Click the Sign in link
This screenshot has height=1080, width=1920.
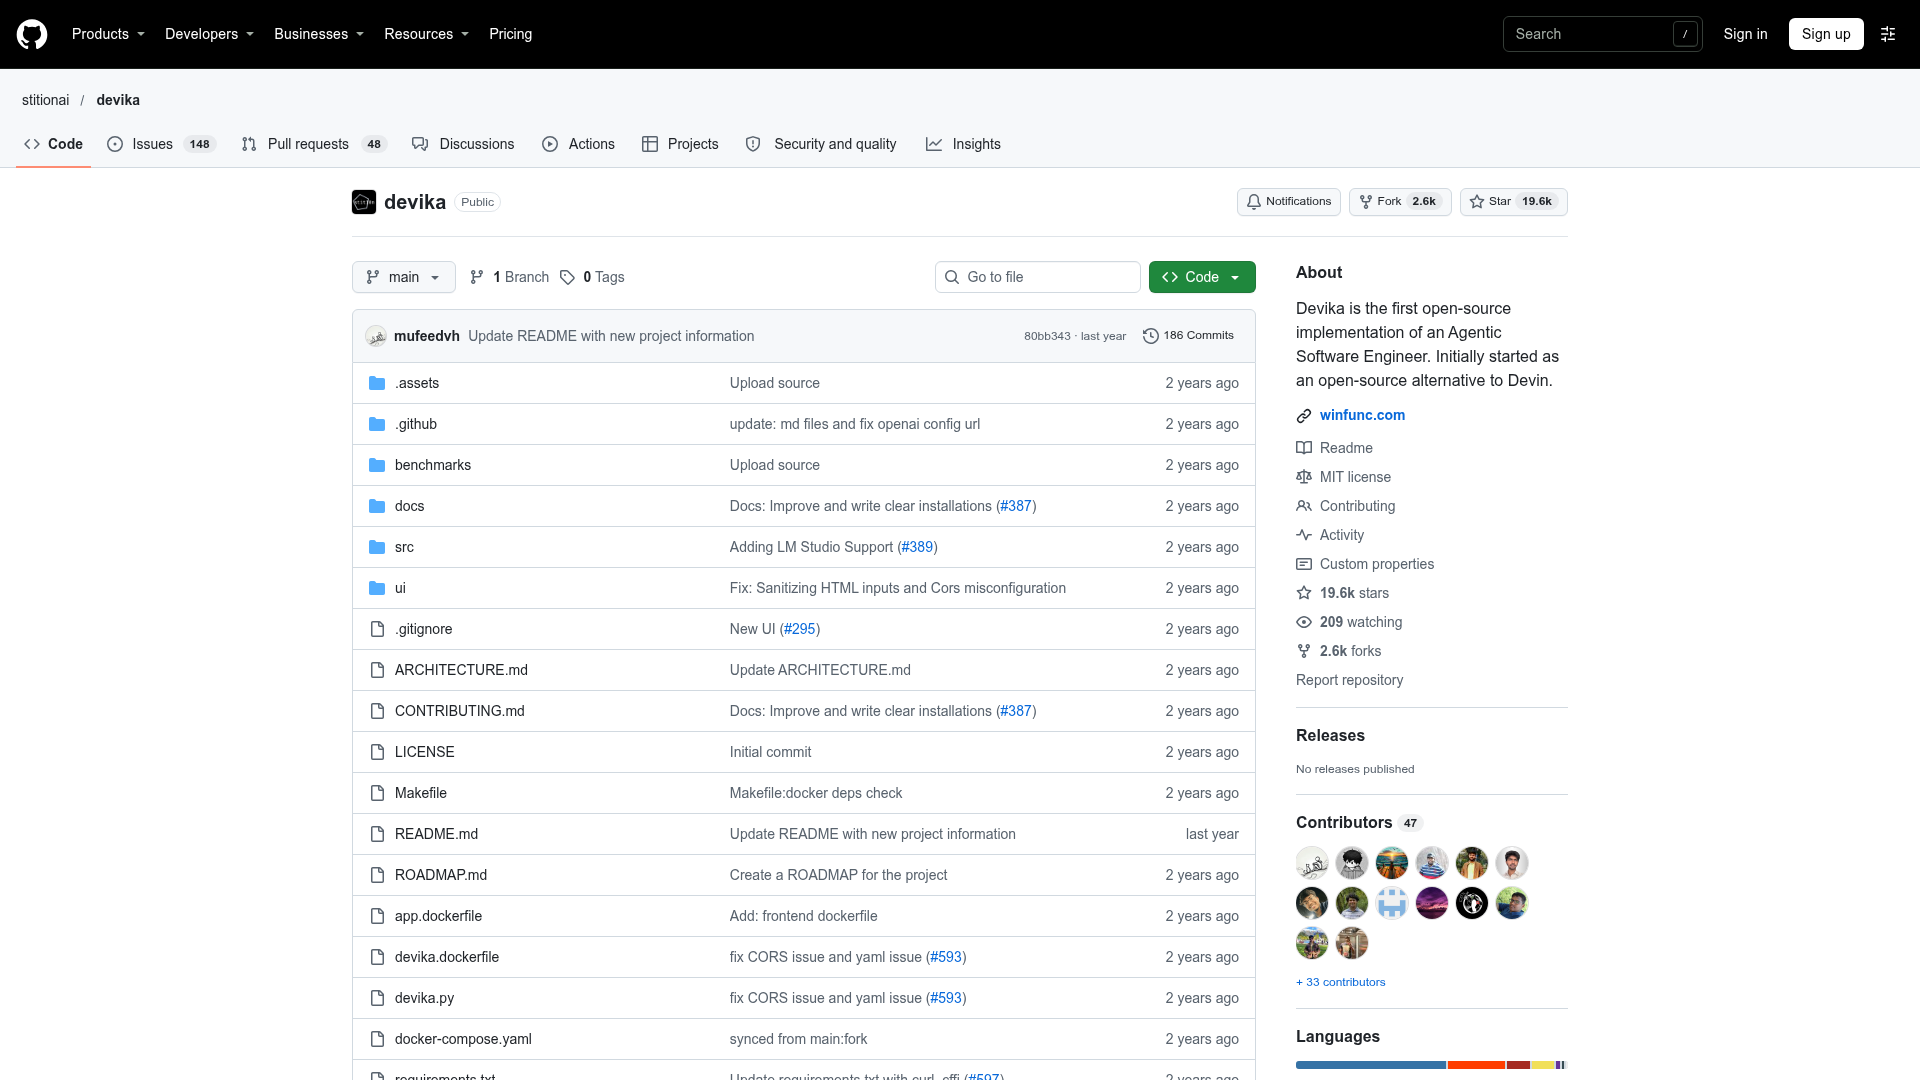pos(1745,34)
